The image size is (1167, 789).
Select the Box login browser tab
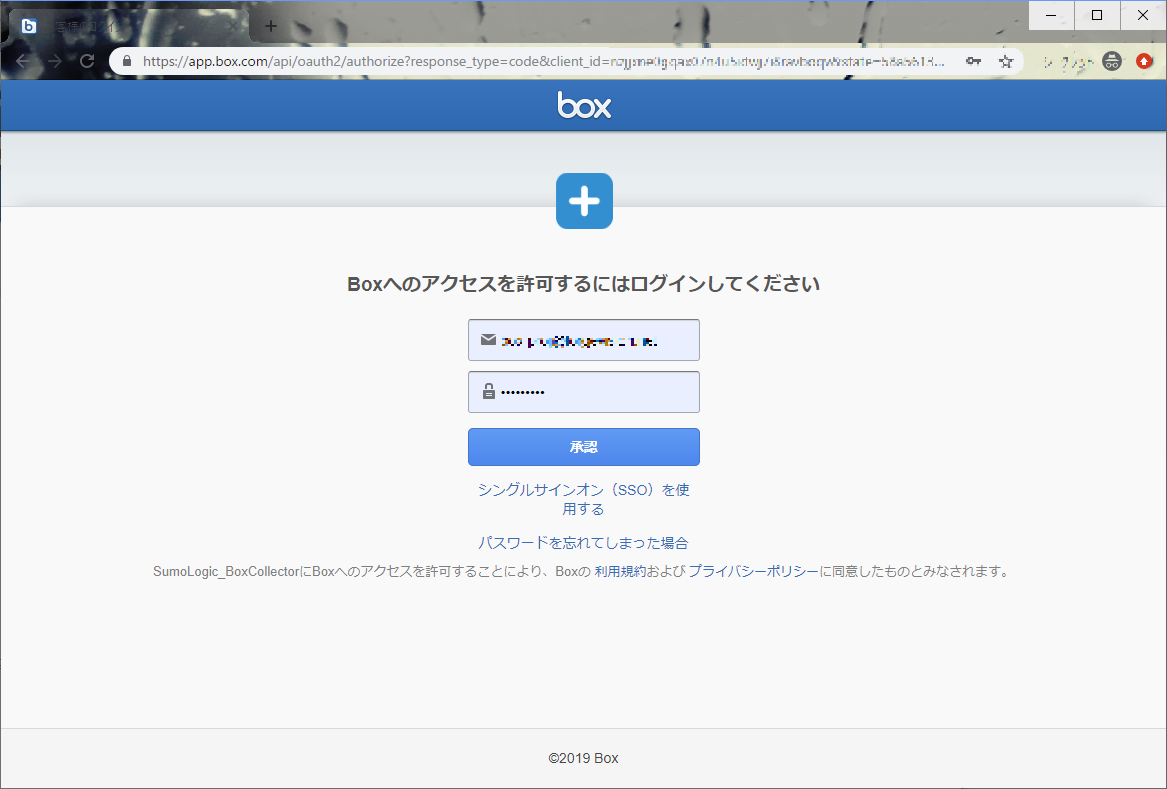129,26
